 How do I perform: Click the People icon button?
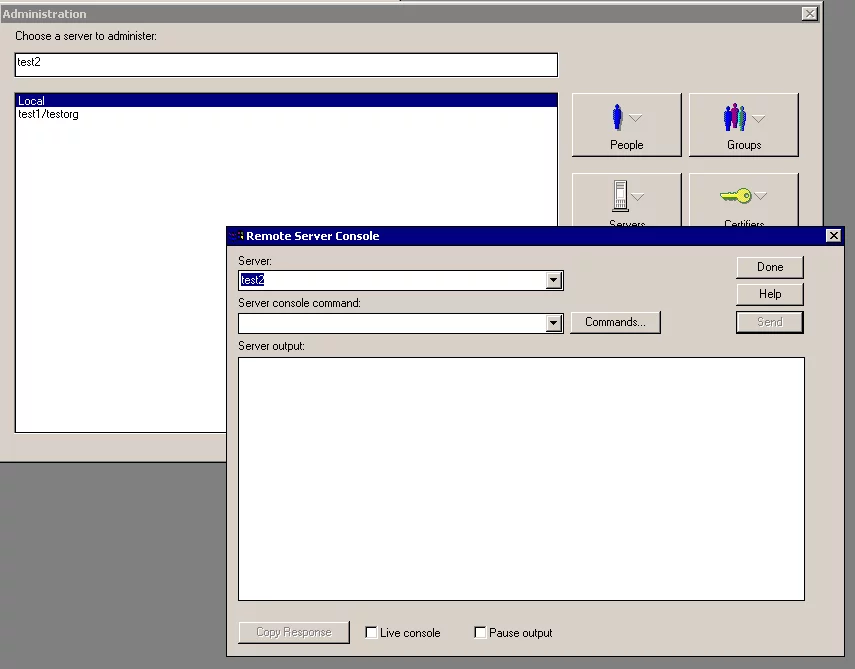(626, 124)
